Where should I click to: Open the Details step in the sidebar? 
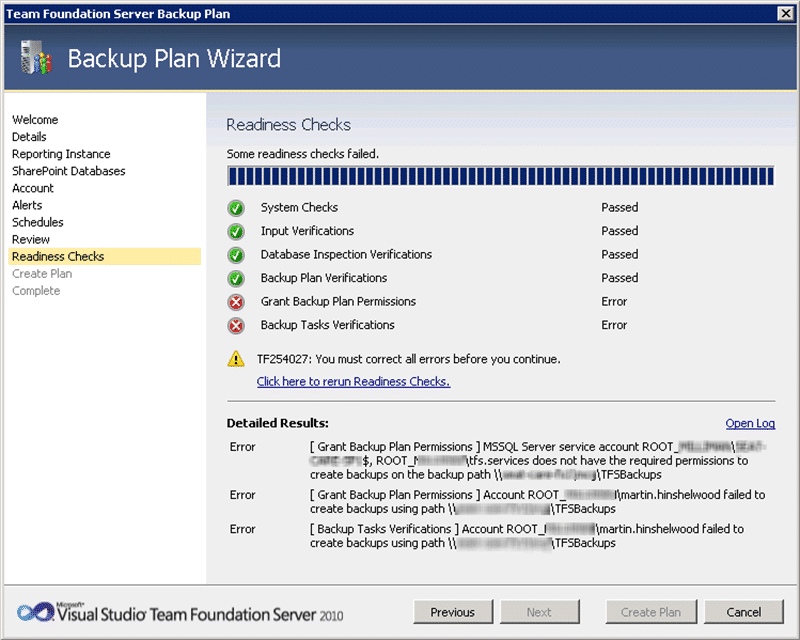point(29,137)
